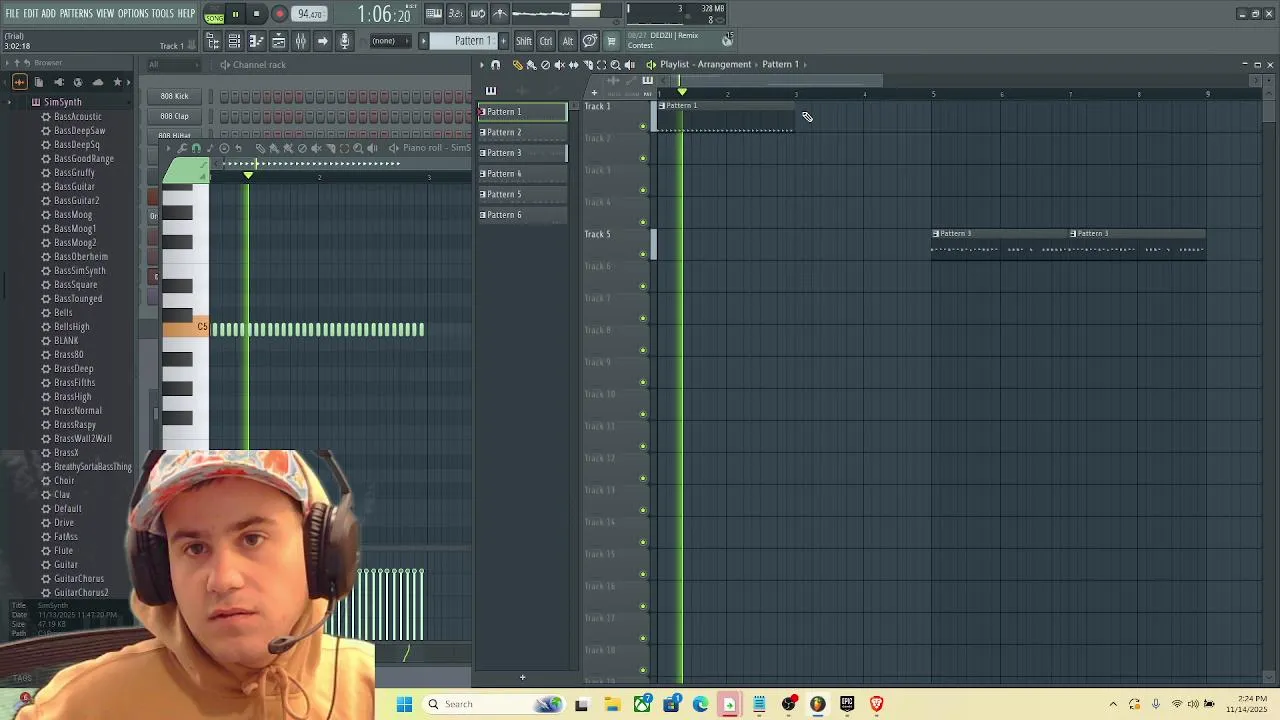Click the browser cloud tab icon
The height and width of the screenshot is (720, 1280).
pyautogui.click(x=98, y=83)
